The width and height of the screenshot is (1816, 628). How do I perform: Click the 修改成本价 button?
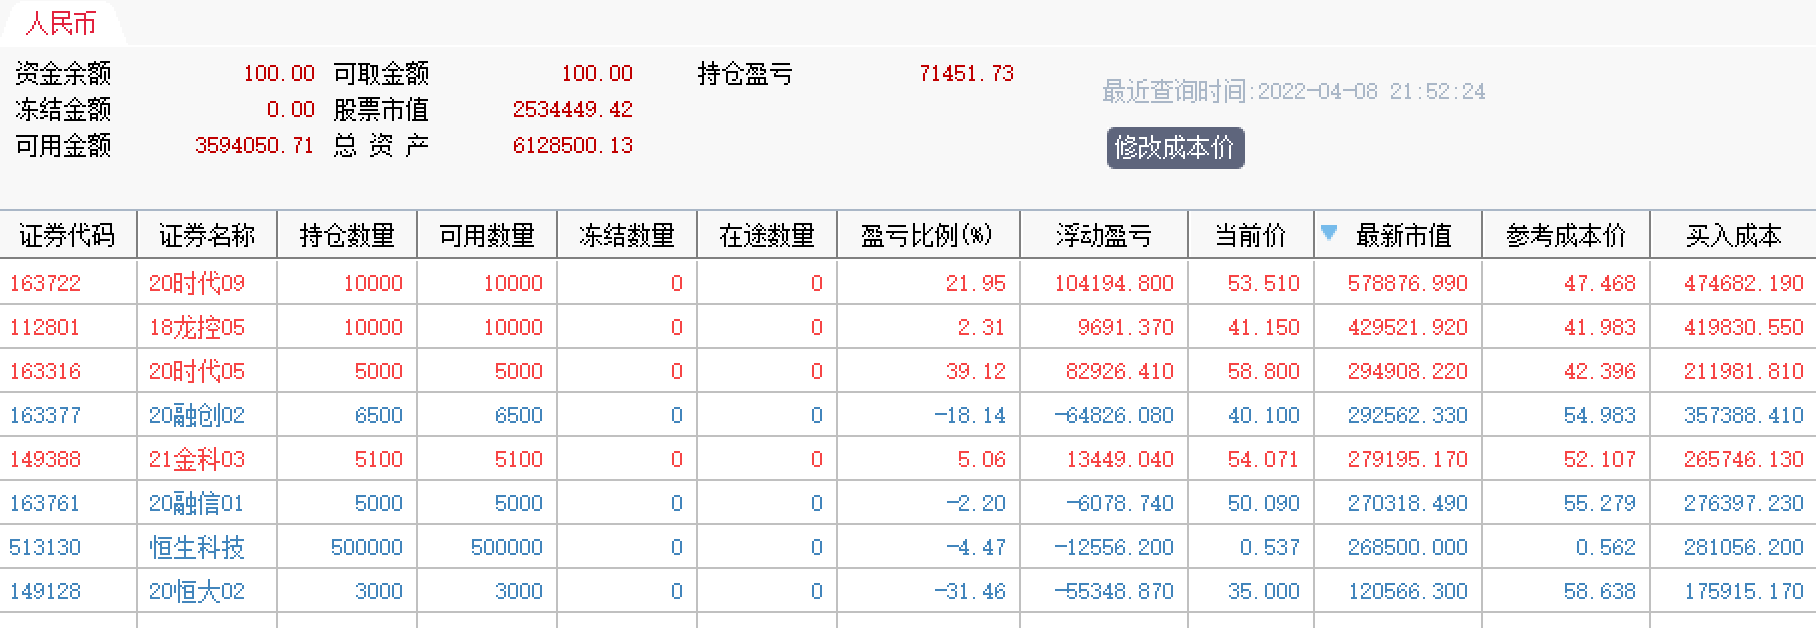click(1175, 148)
